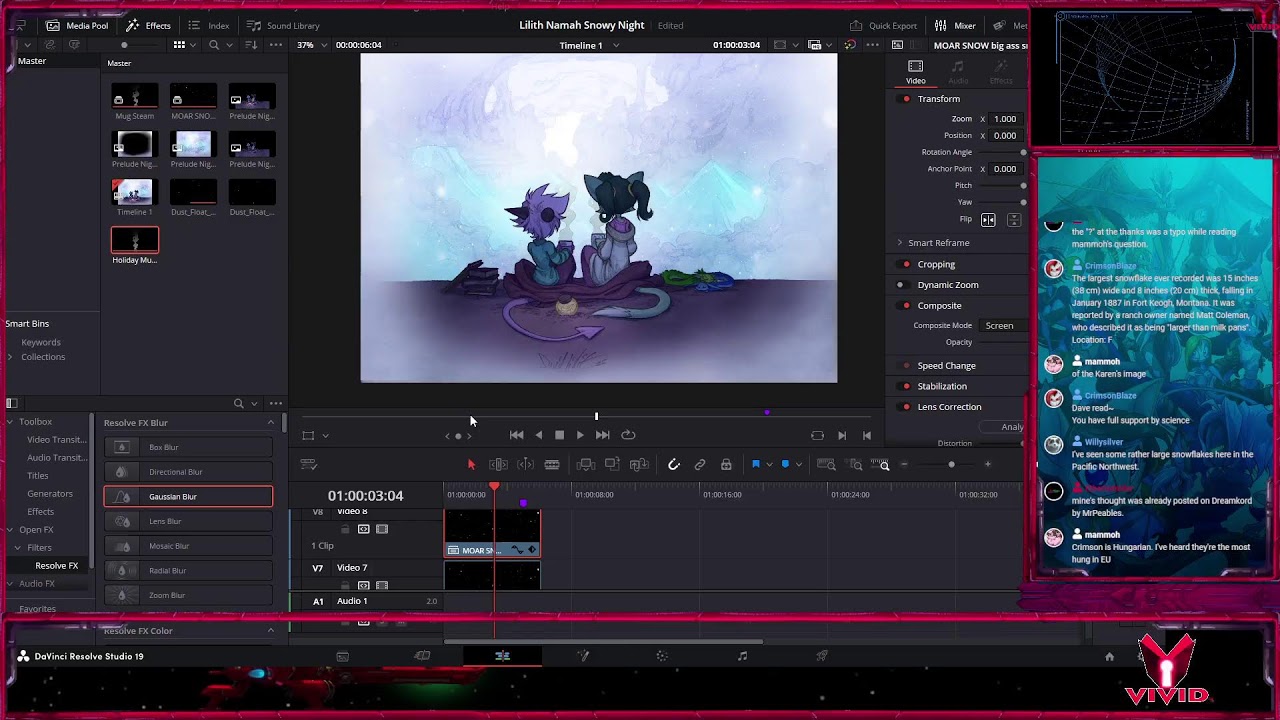Screen dimensions: 1280x720
Task: Click timeline zoom in plus button
Action: click(x=987, y=464)
